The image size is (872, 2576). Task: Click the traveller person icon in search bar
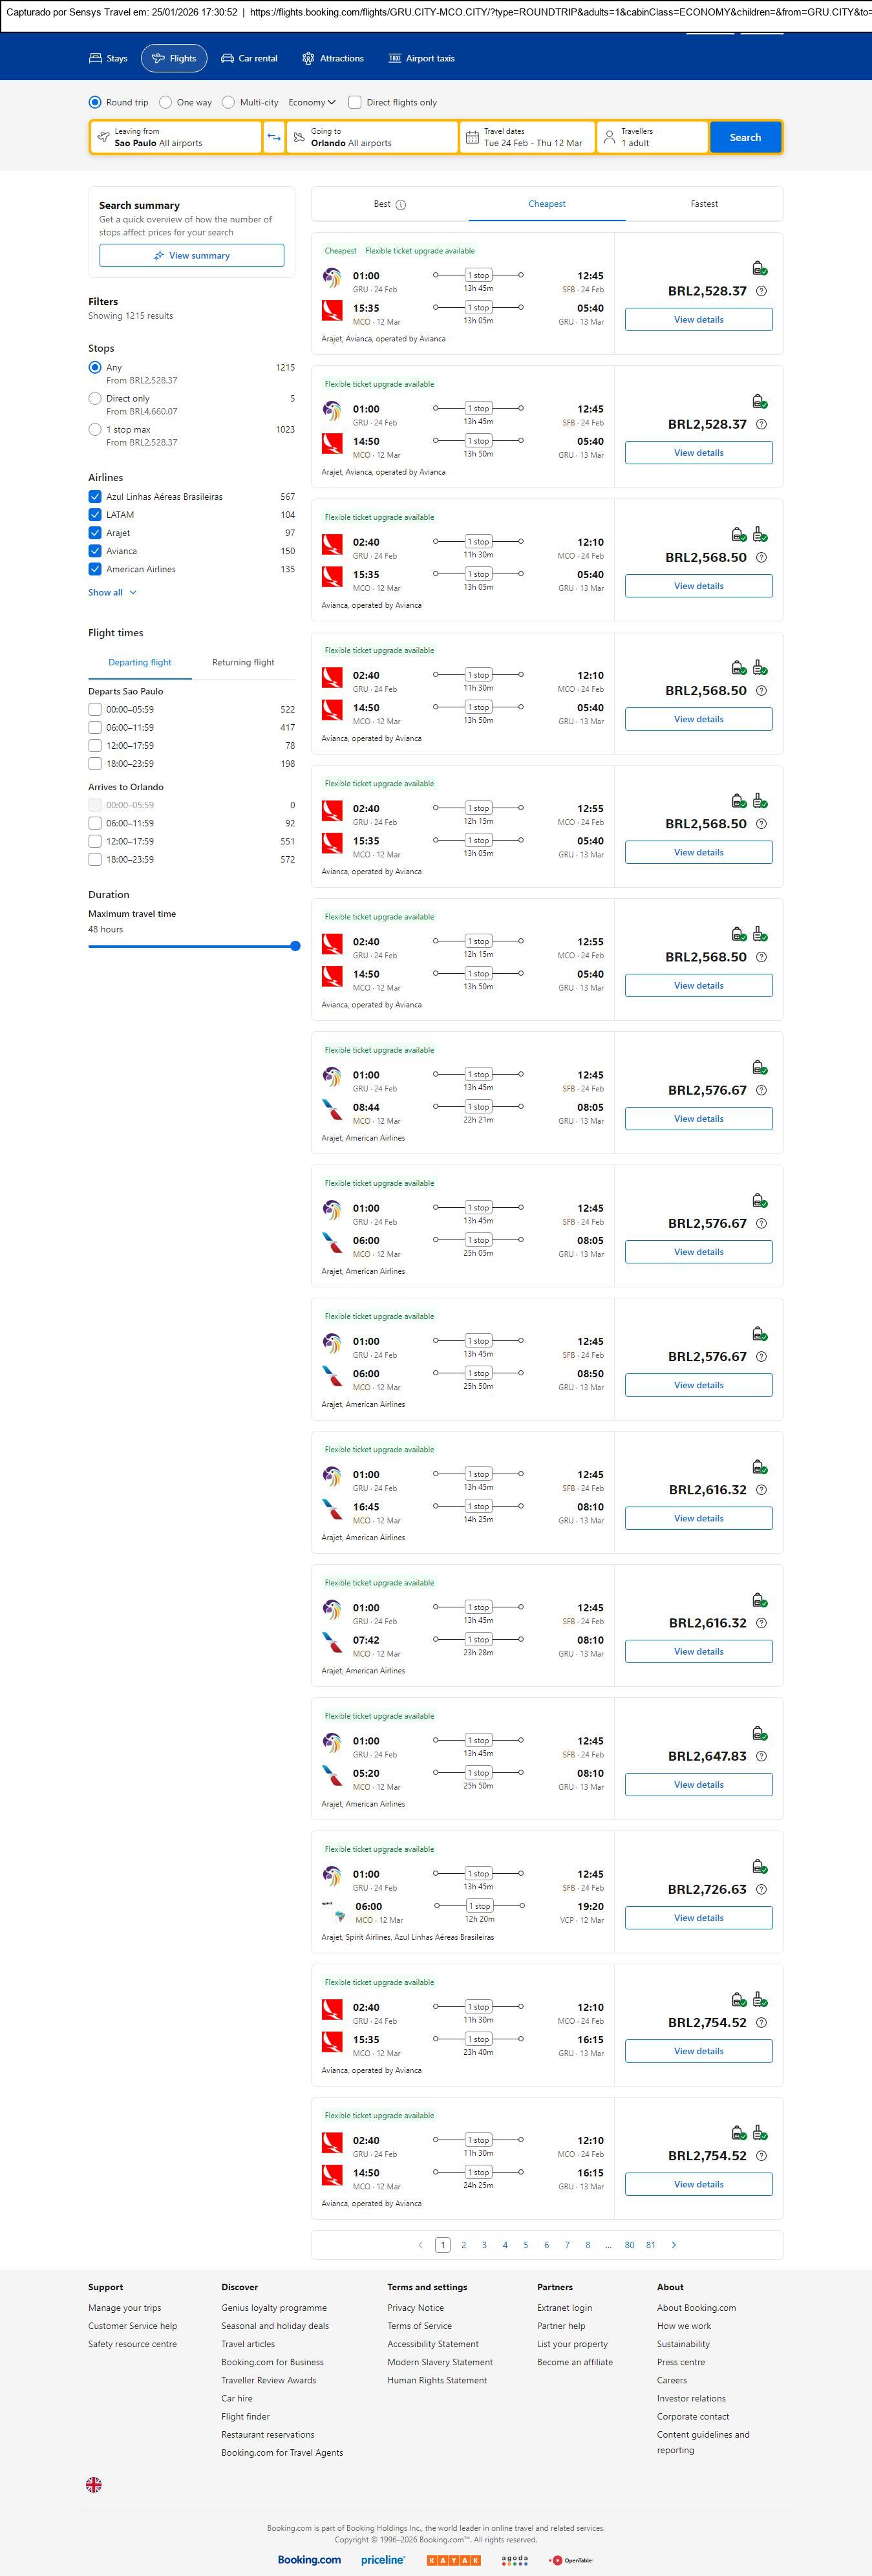(x=609, y=137)
